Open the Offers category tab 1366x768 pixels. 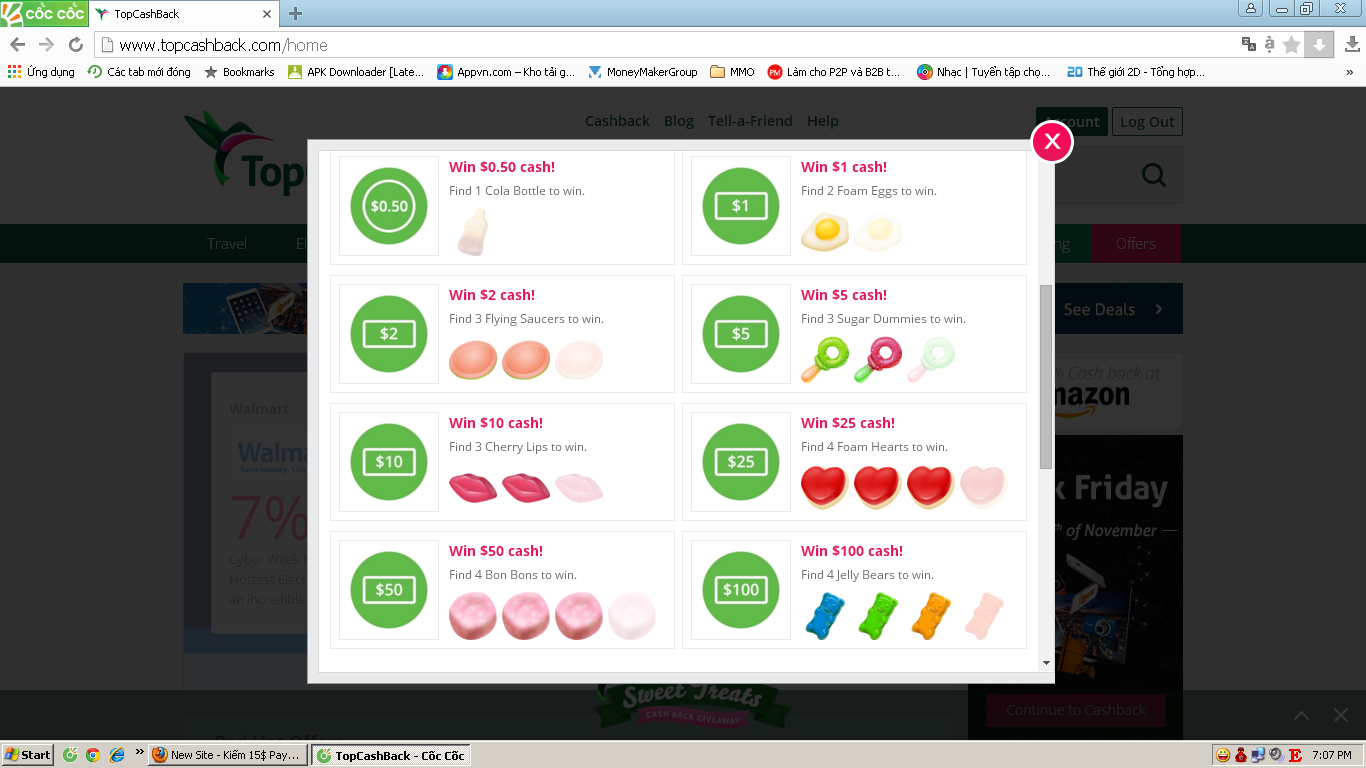tap(1136, 244)
